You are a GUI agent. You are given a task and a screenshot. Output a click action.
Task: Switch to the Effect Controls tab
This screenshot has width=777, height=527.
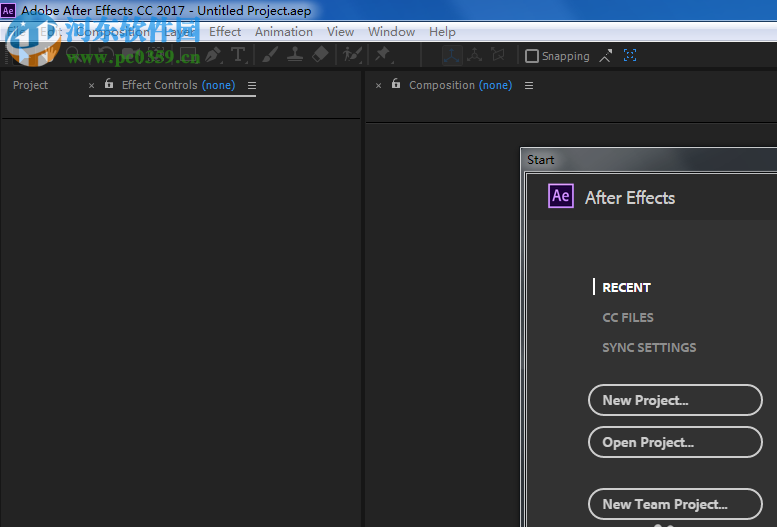coord(178,85)
